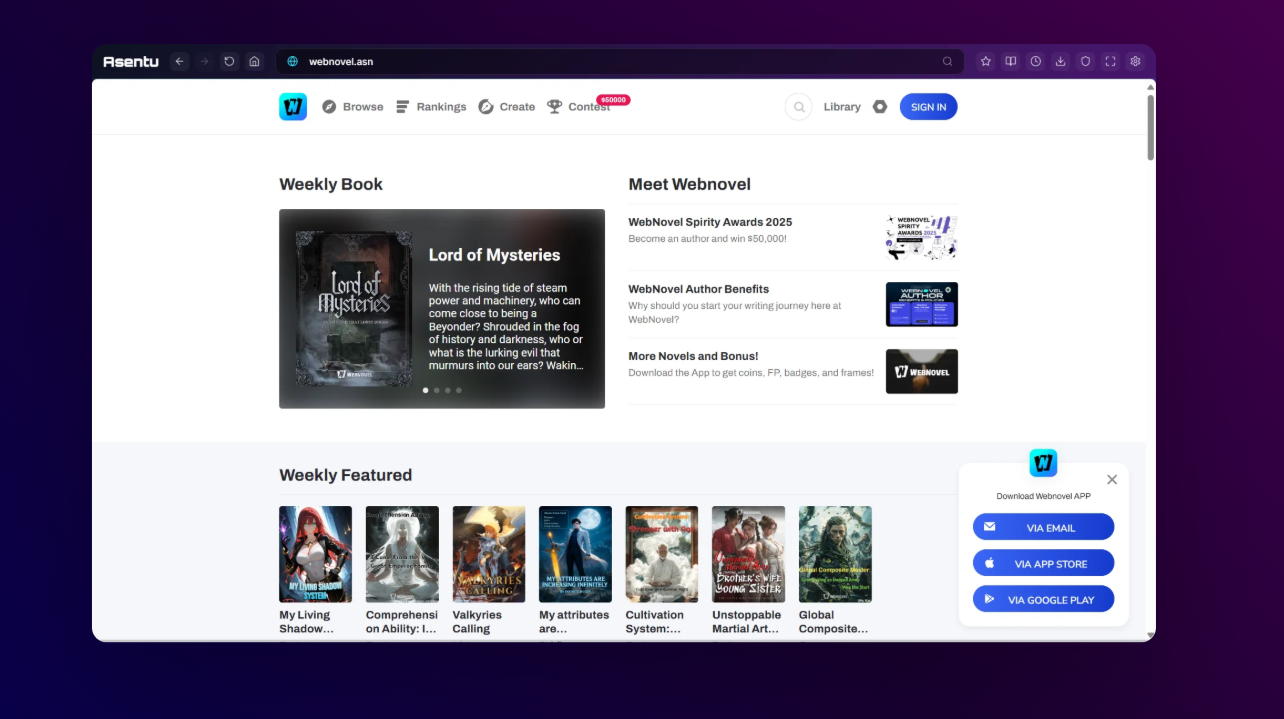Open My Attributes Are Increasing Infinitely cover

pos(575,554)
